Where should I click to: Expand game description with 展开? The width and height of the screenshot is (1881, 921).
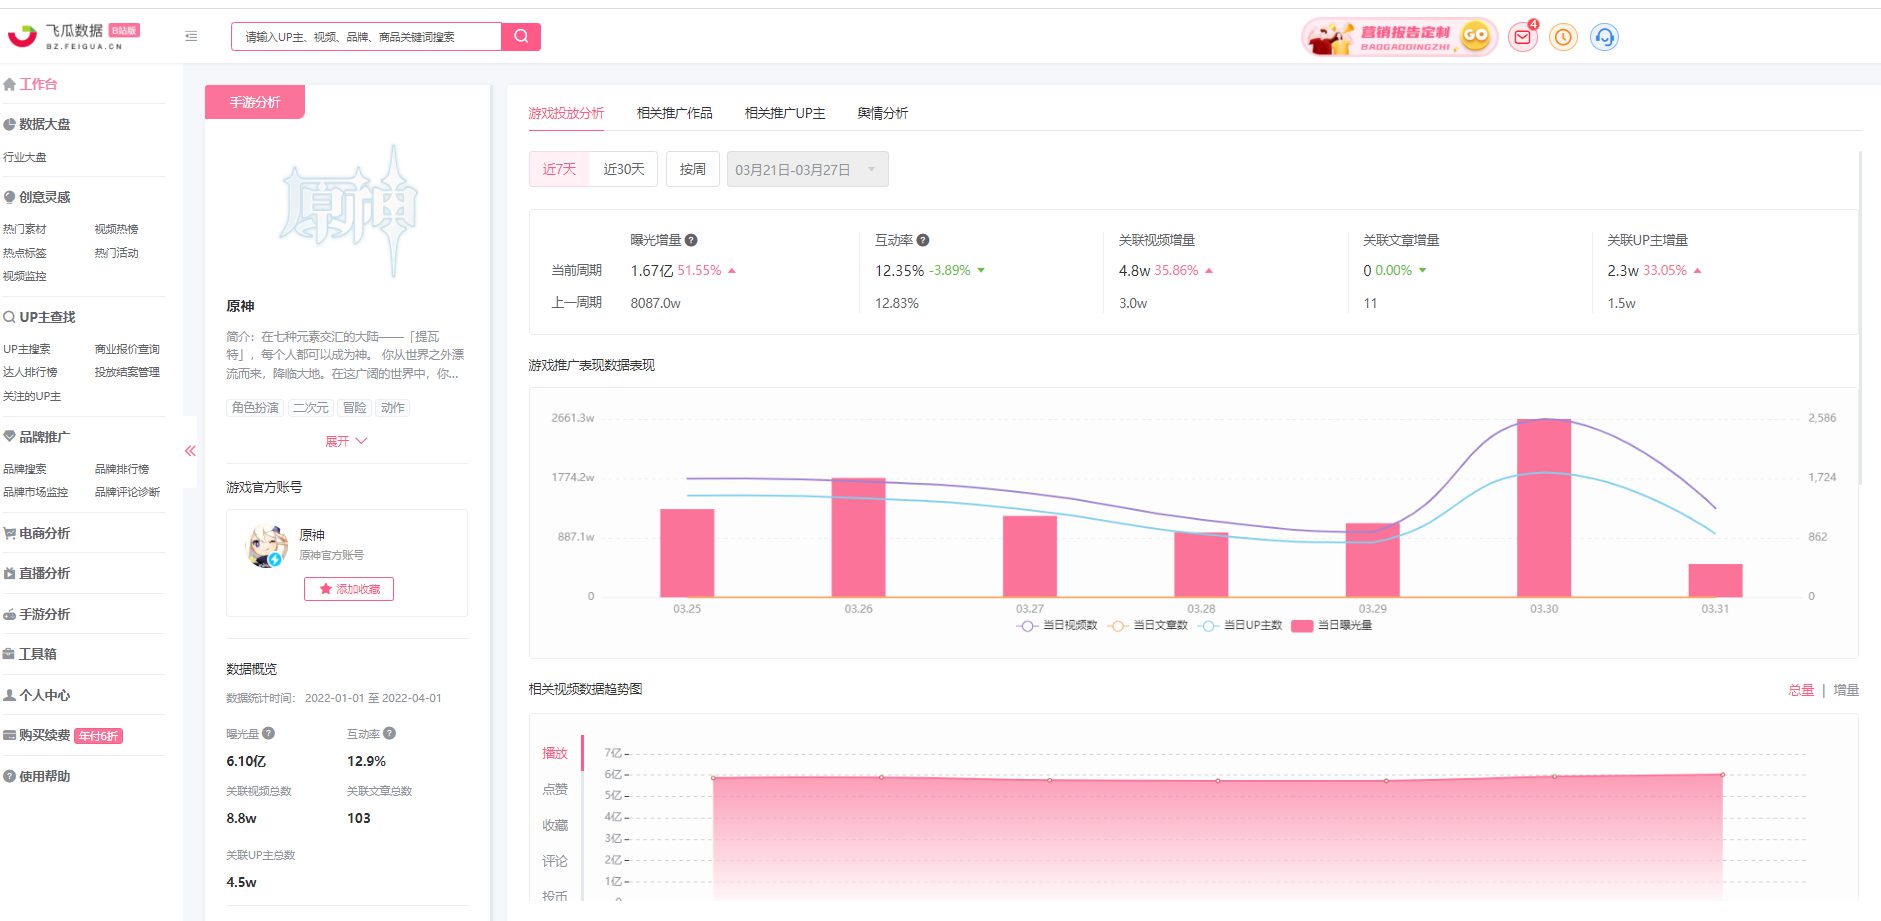(346, 441)
